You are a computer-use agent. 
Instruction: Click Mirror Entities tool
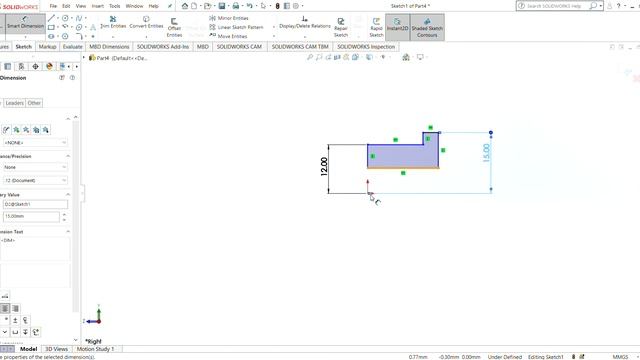pyautogui.click(x=229, y=18)
